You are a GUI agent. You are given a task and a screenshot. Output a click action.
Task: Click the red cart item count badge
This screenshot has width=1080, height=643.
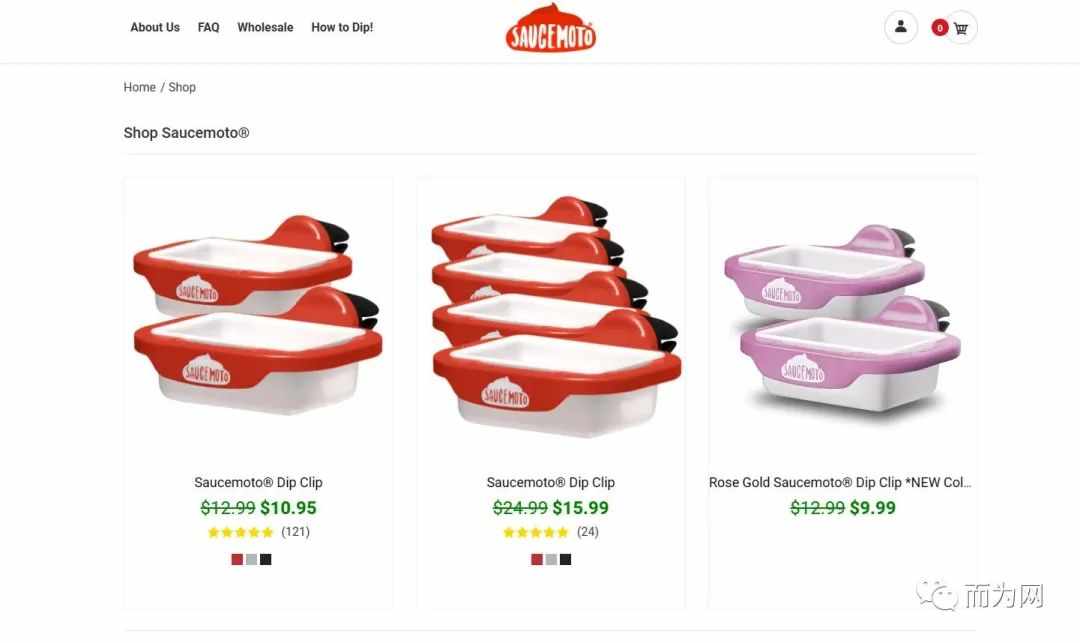tap(939, 28)
